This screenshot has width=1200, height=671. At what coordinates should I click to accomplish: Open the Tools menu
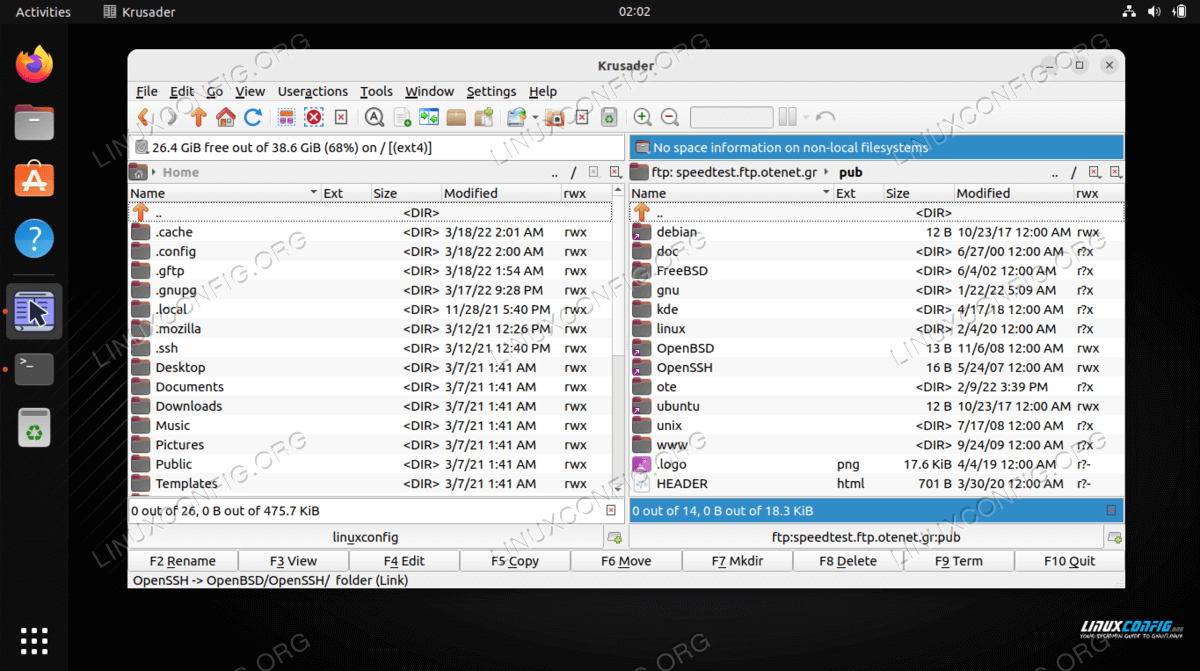[x=377, y=91]
